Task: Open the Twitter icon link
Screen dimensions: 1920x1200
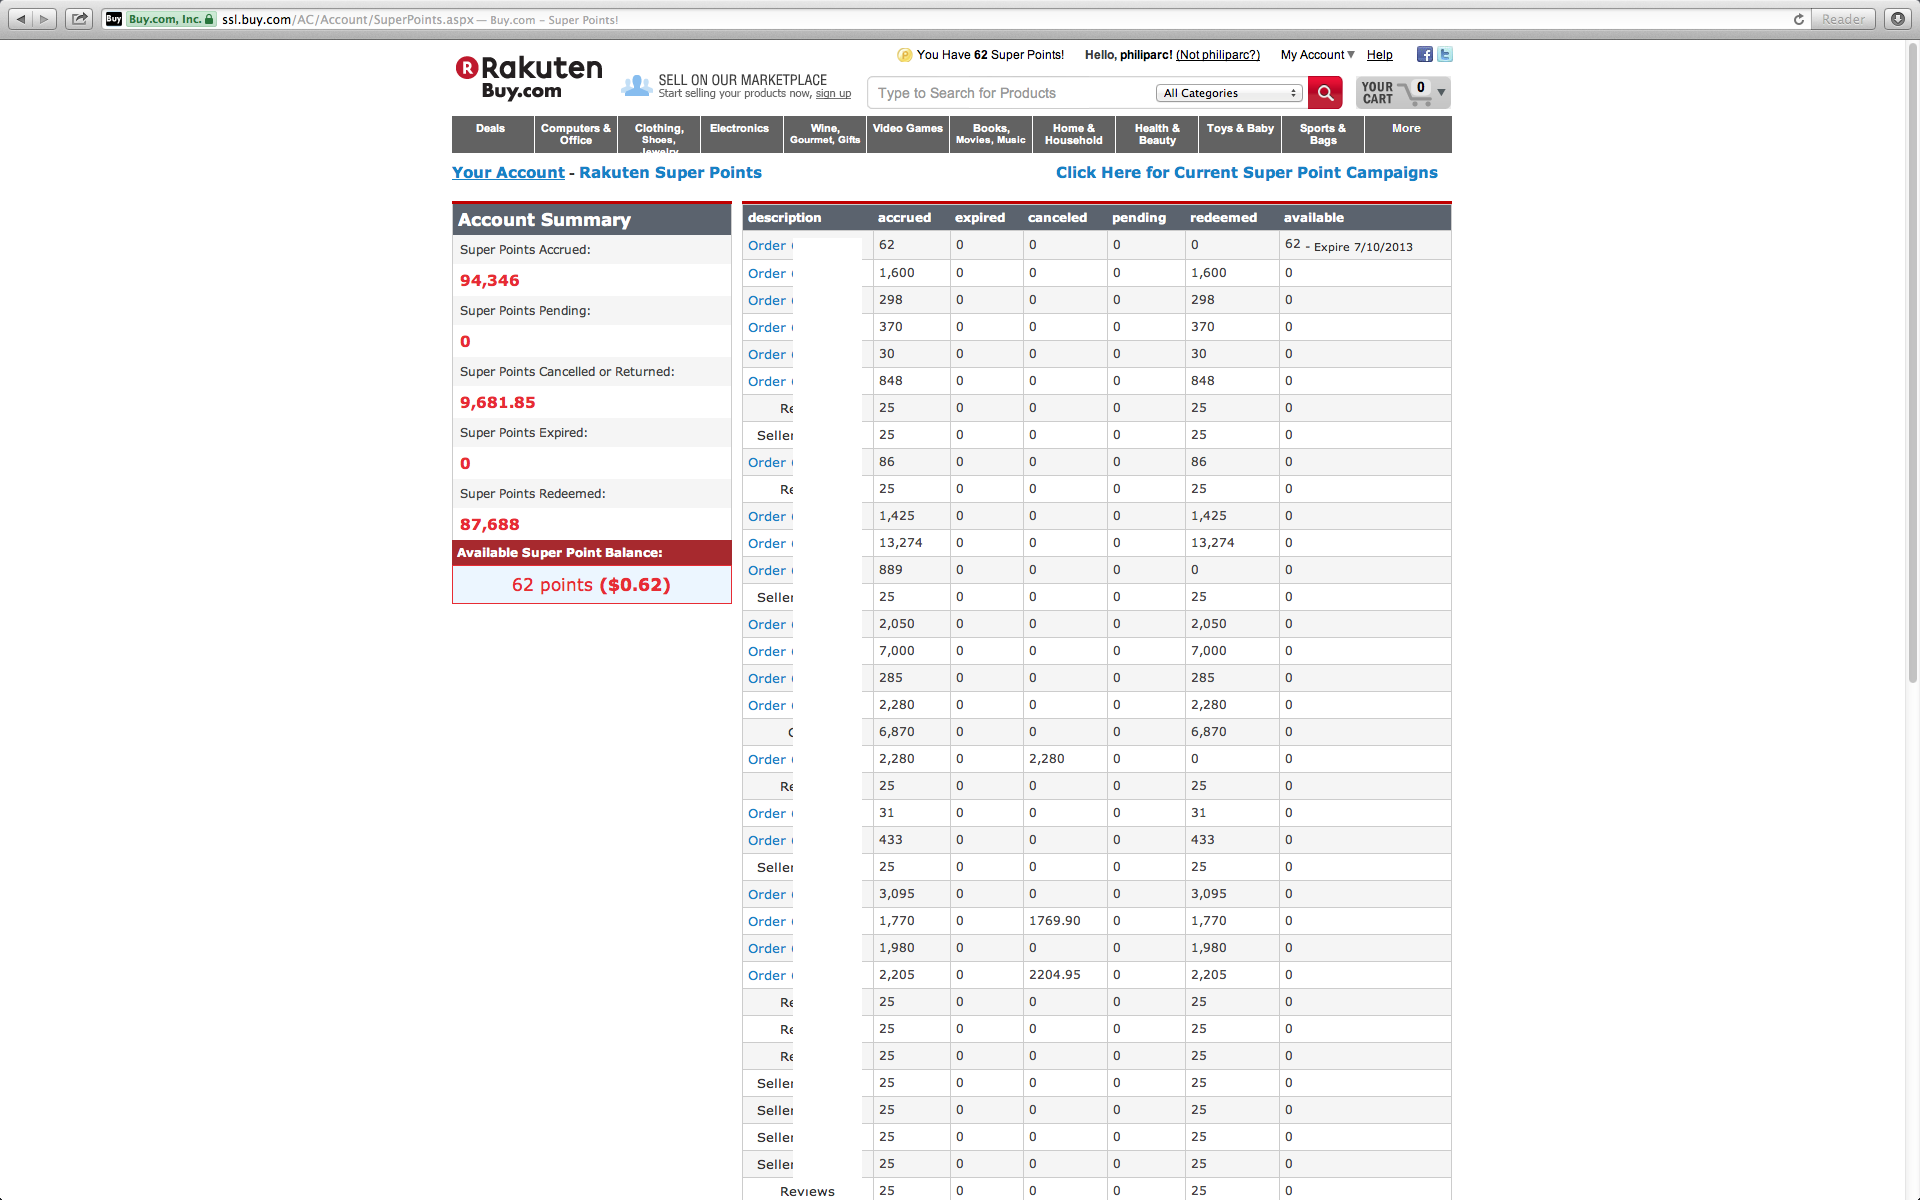Action: 1444,55
